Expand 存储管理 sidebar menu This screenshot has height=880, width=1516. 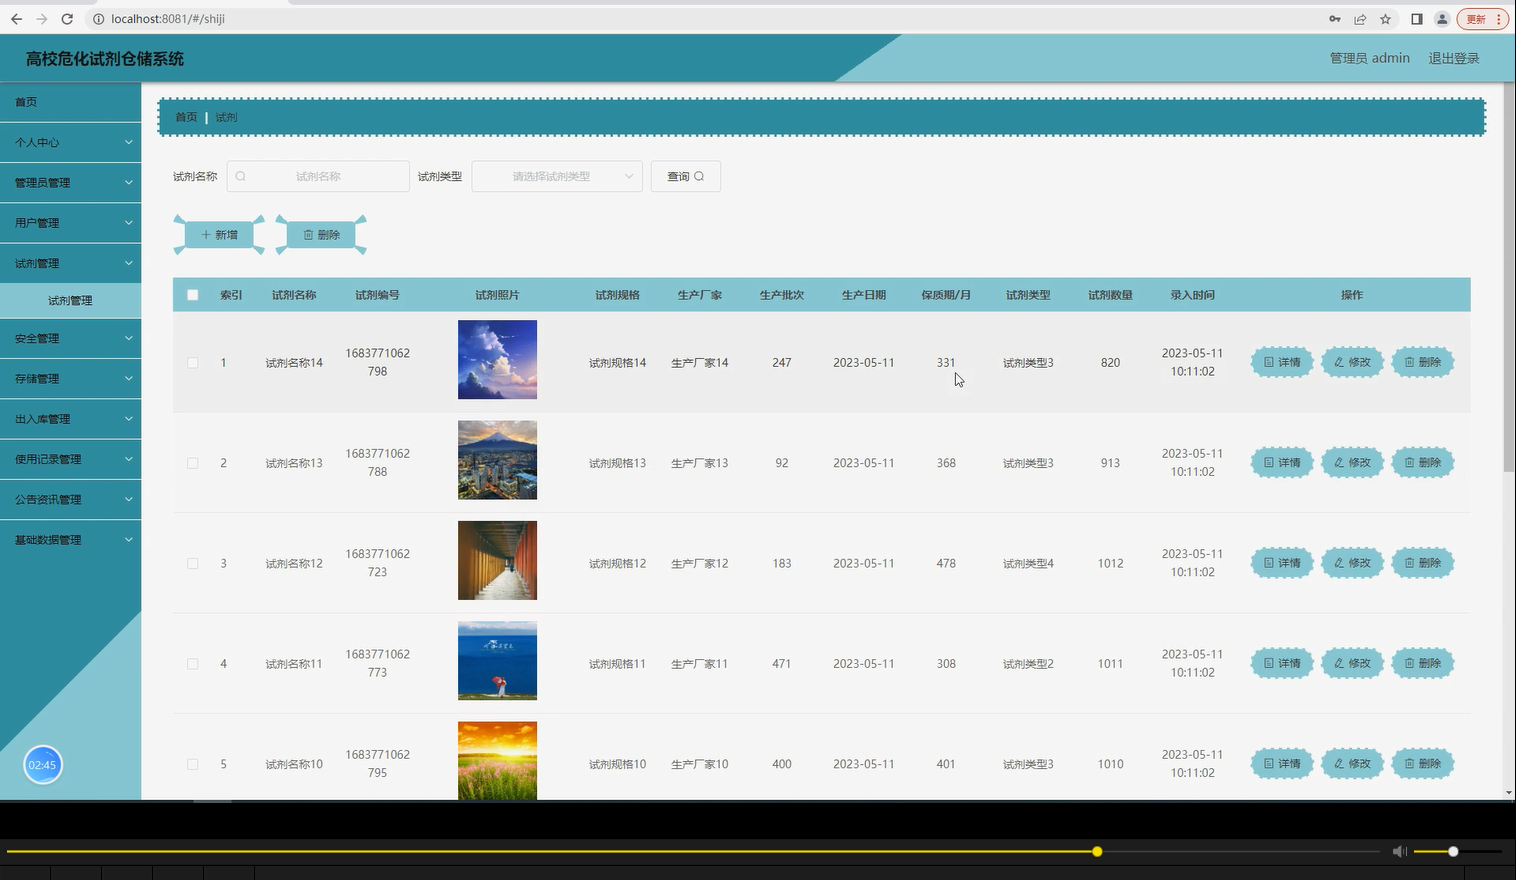point(70,379)
